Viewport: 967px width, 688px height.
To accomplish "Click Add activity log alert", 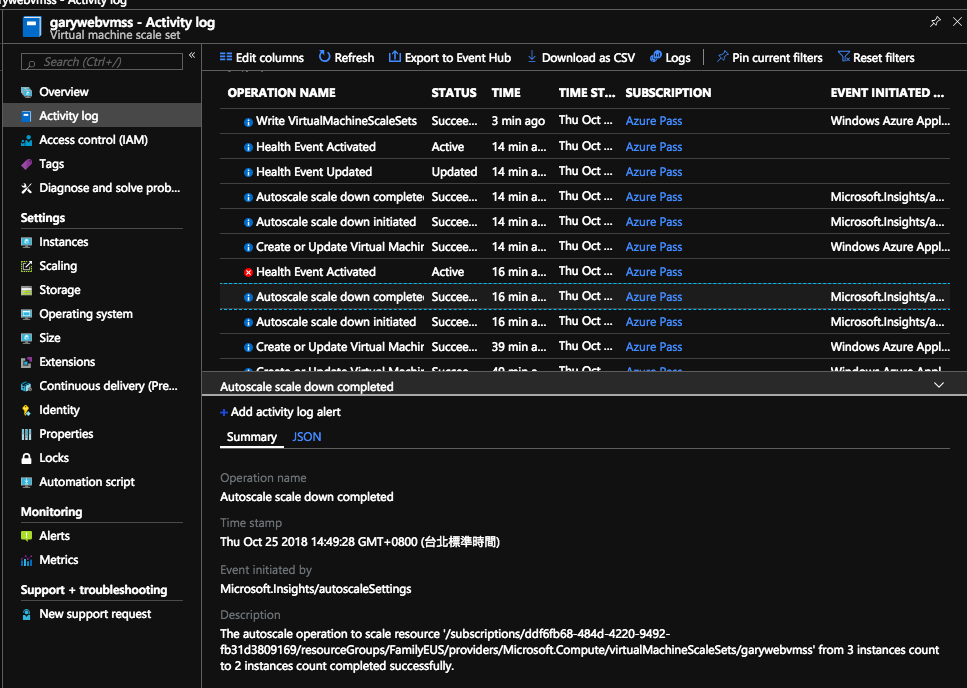I will (x=280, y=412).
